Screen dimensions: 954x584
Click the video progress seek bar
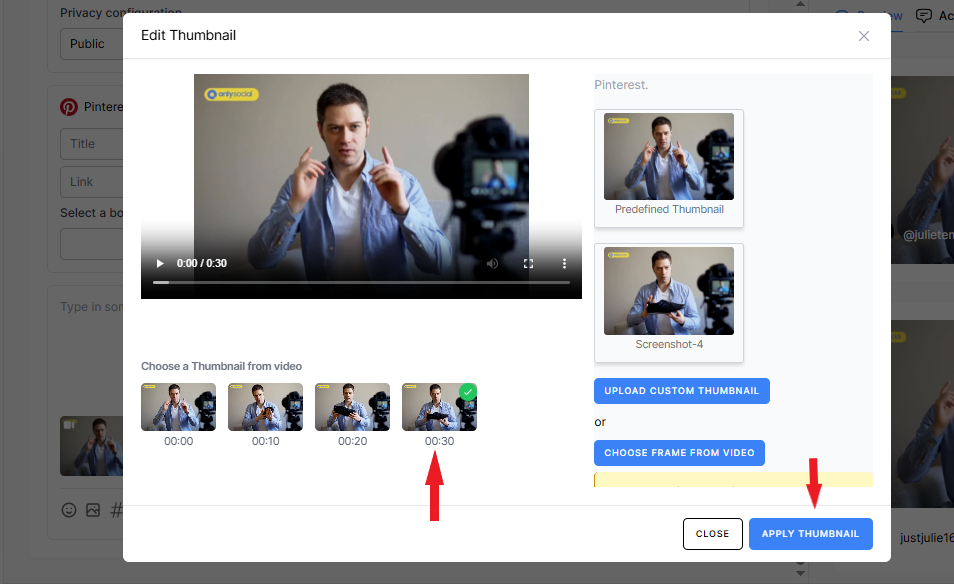(x=361, y=283)
